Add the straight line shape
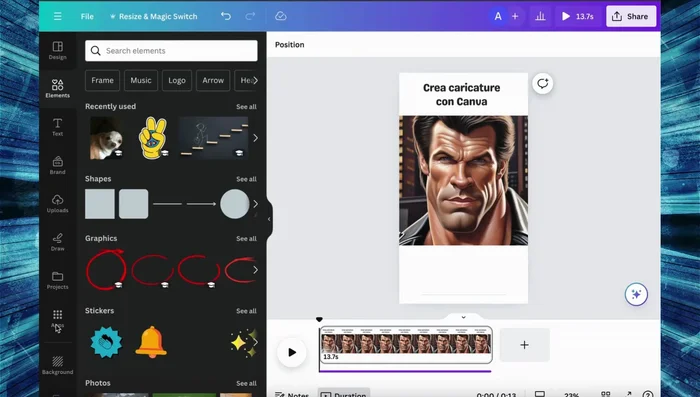Image resolution: width=700 pixels, height=397 pixels. [167, 204]
